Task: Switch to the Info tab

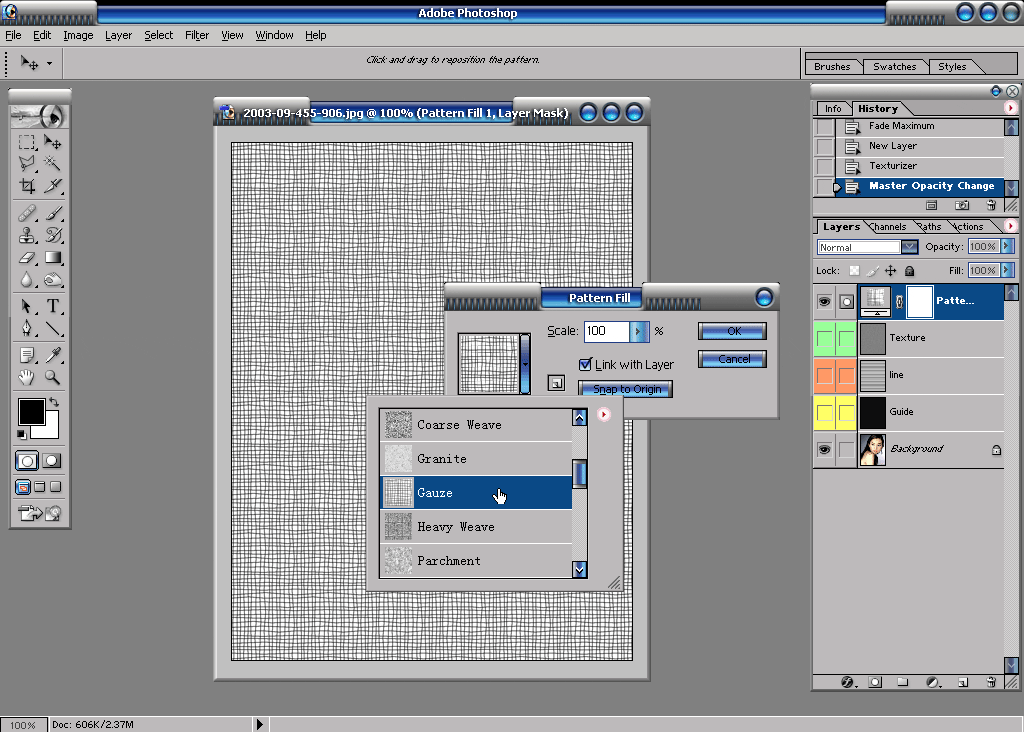Action: (x=833, y=108)
